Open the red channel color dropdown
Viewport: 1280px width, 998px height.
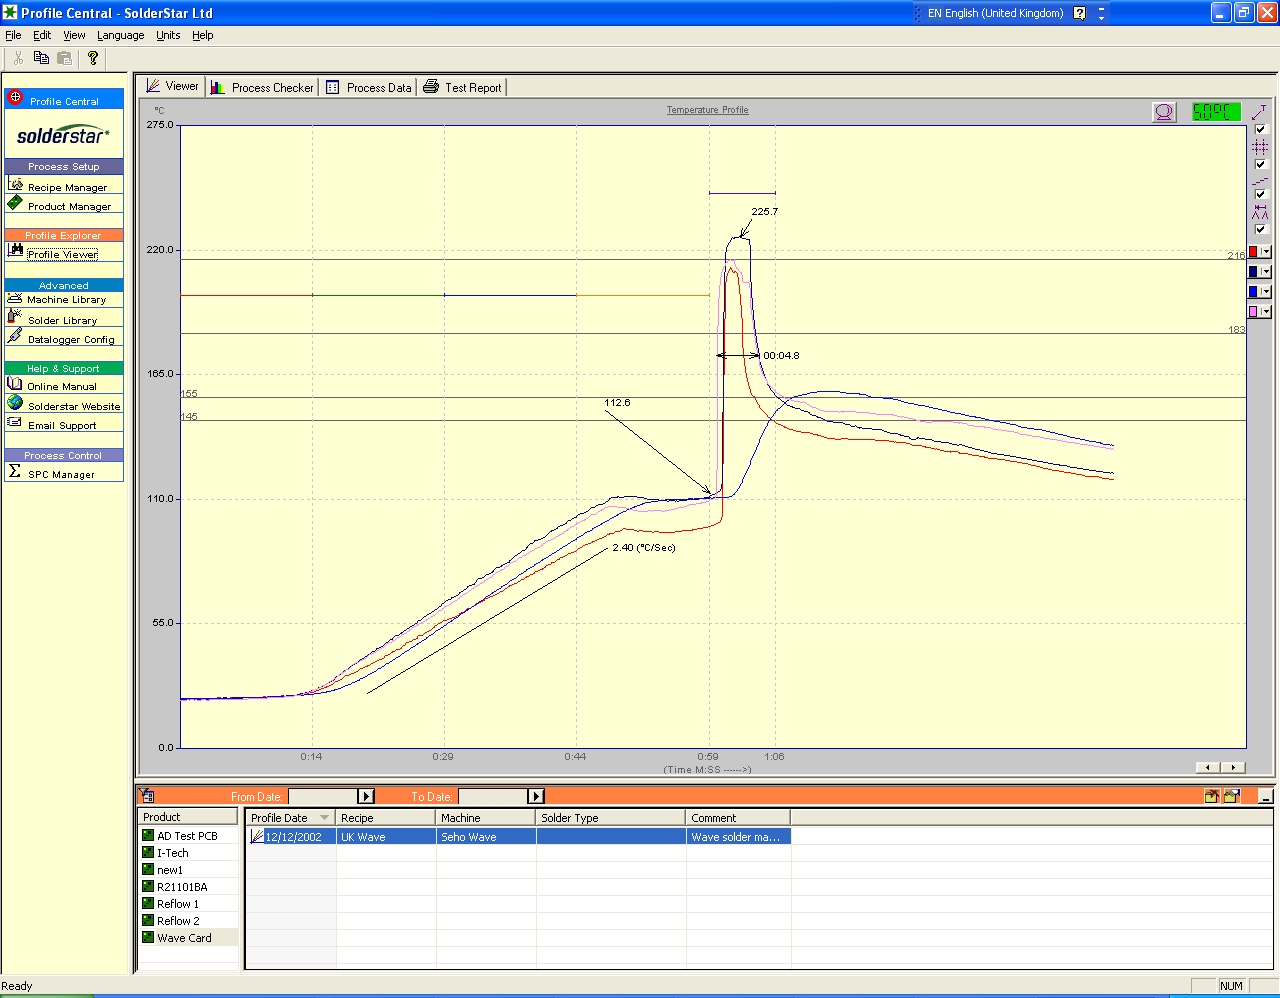tap(1266, 252)
